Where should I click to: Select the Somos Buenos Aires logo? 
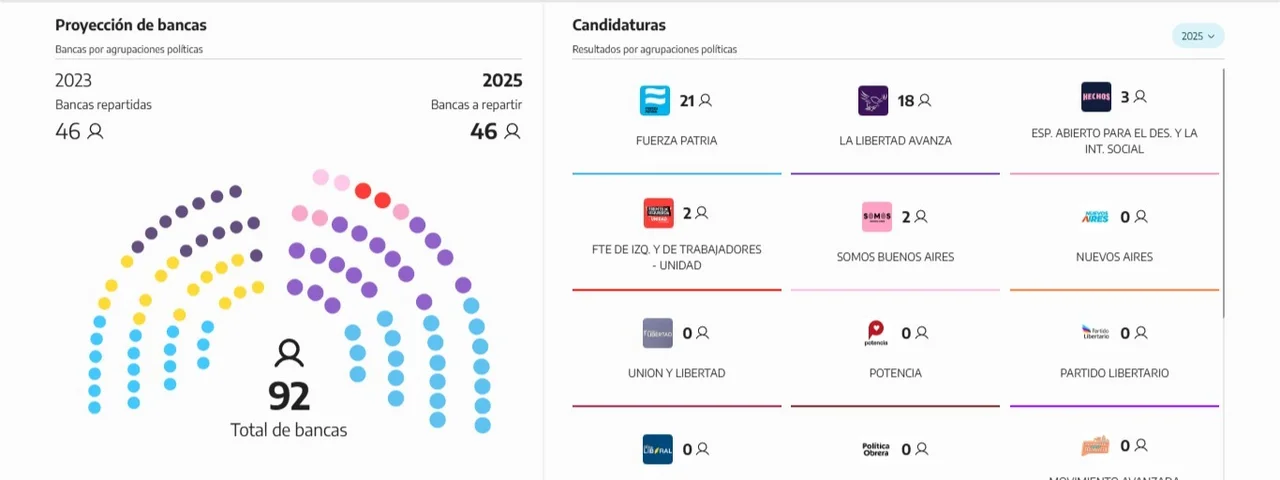coord(877,217)
